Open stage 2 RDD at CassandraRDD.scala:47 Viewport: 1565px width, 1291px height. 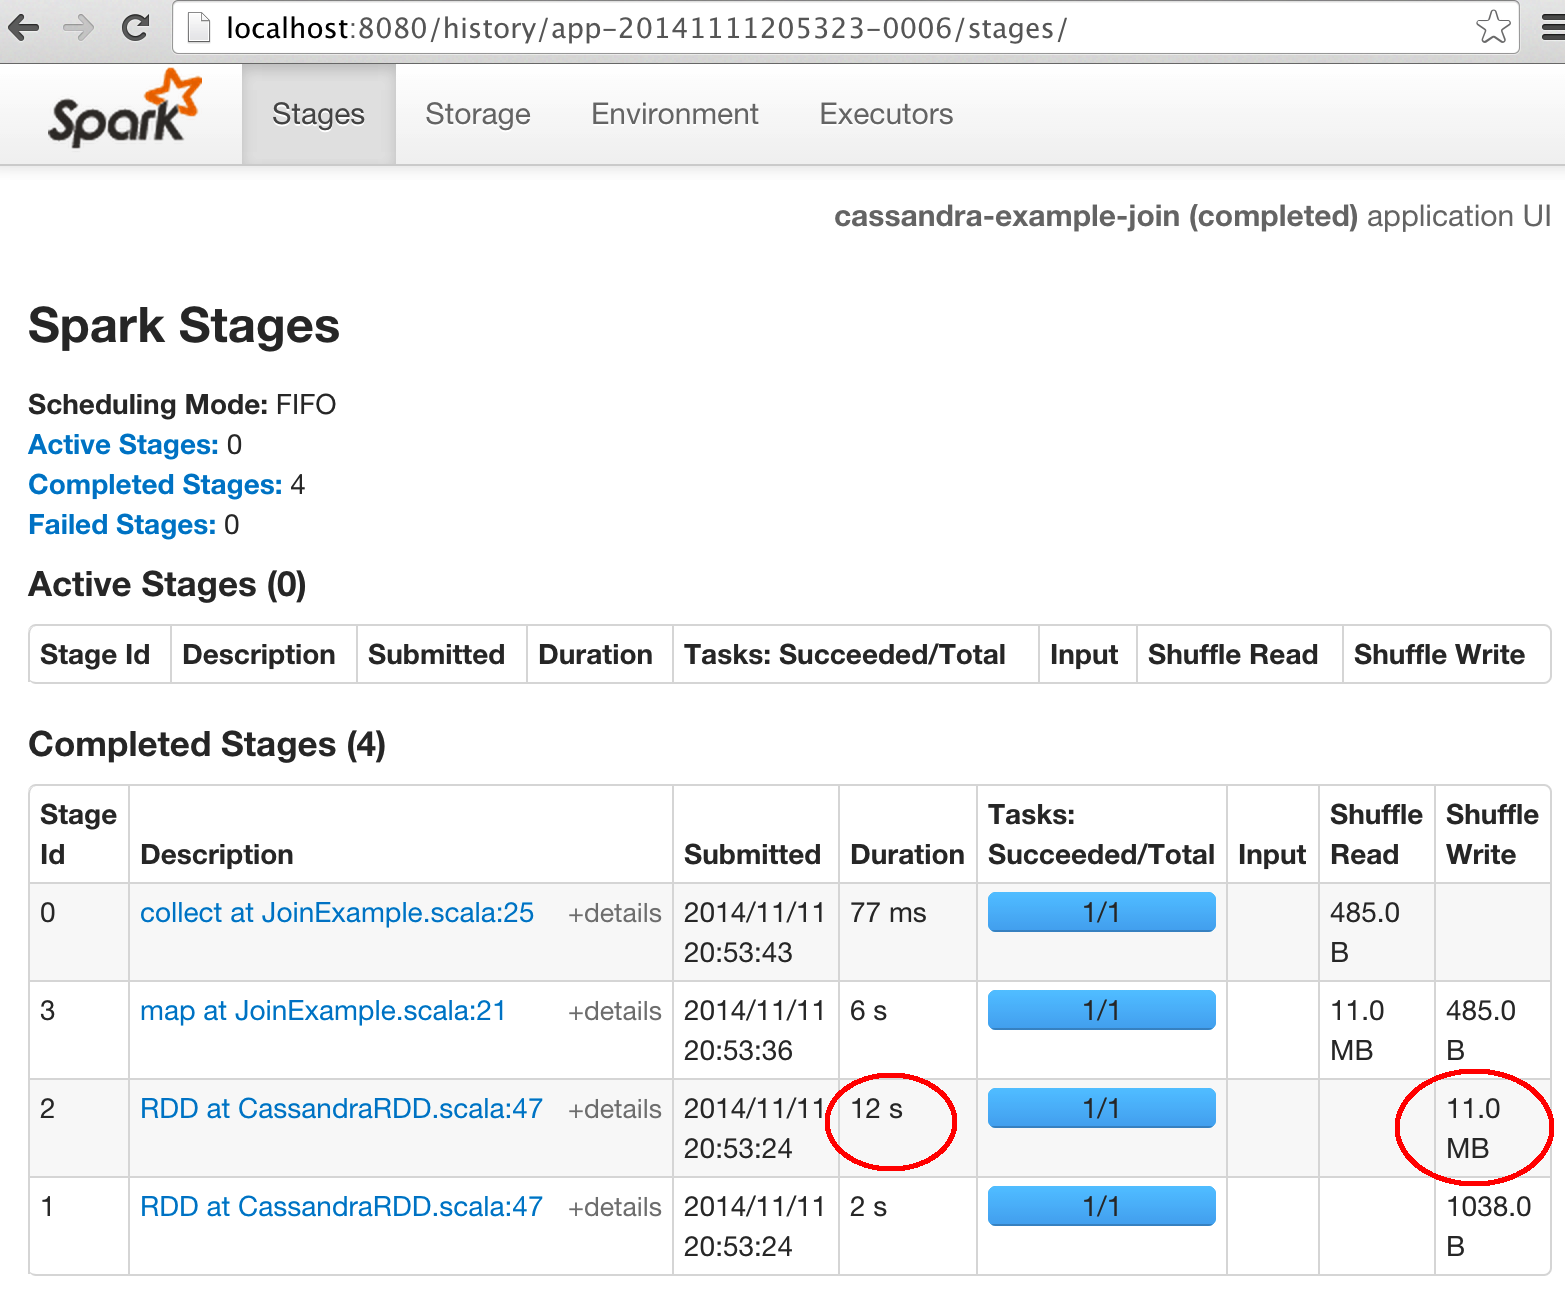pyautogui.click(x=341, y=1108)
